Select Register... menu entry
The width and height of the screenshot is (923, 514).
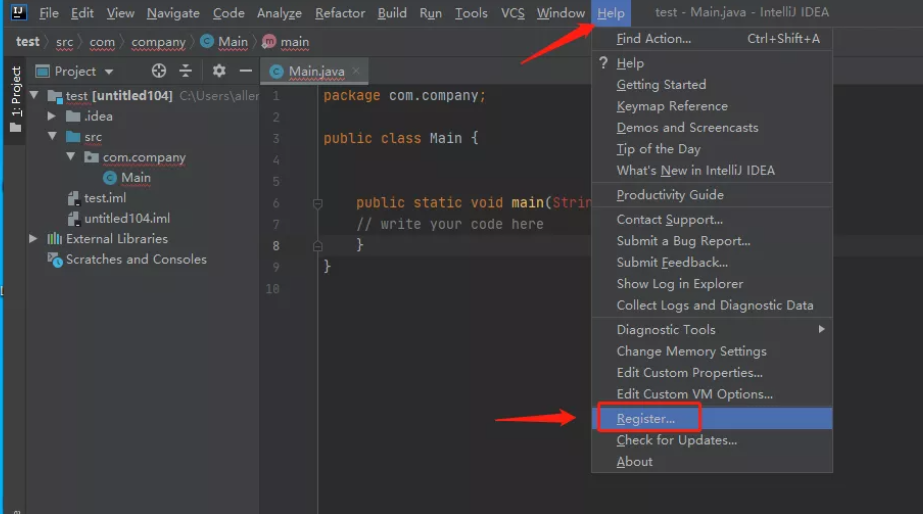click(712, 419)
